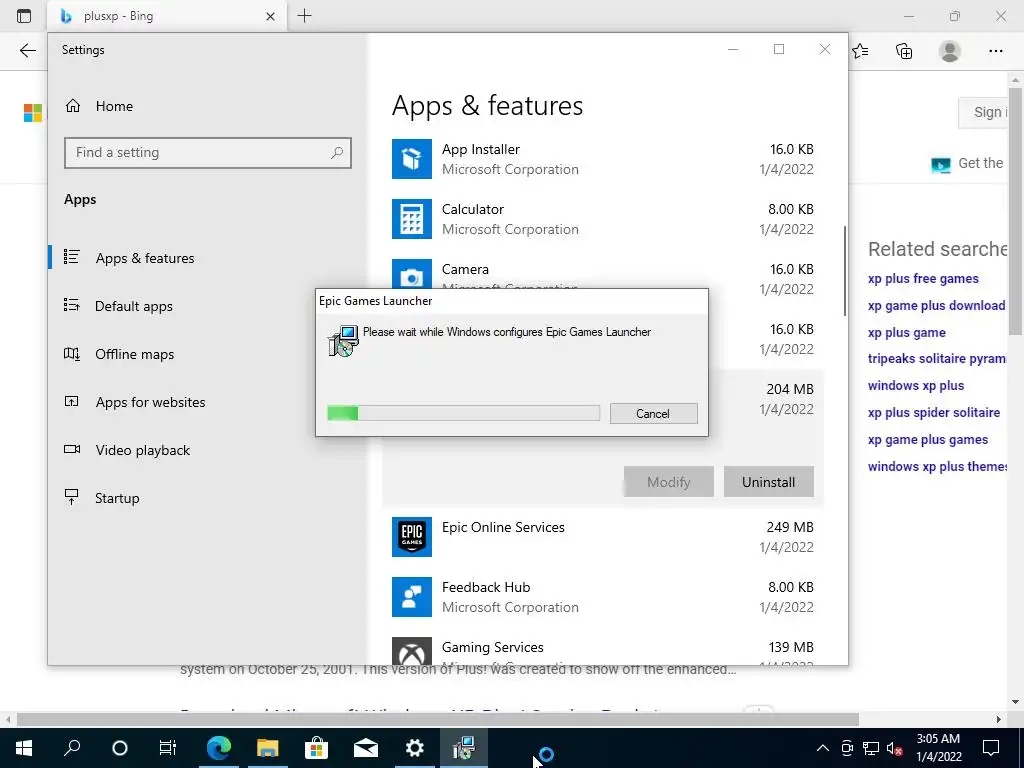
Task: Click the Feedback Hub entry name
Action: (x=486, y=587)
